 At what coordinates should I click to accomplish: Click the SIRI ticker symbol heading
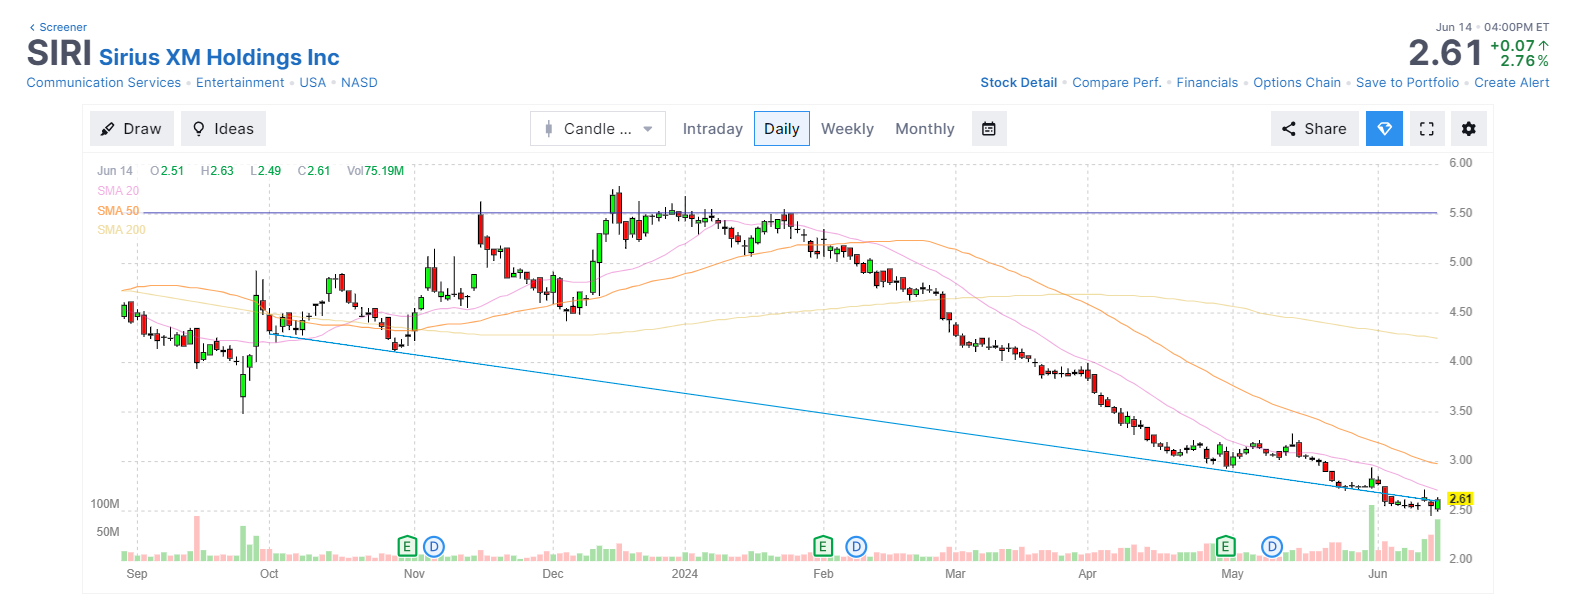tap(59, 53)
